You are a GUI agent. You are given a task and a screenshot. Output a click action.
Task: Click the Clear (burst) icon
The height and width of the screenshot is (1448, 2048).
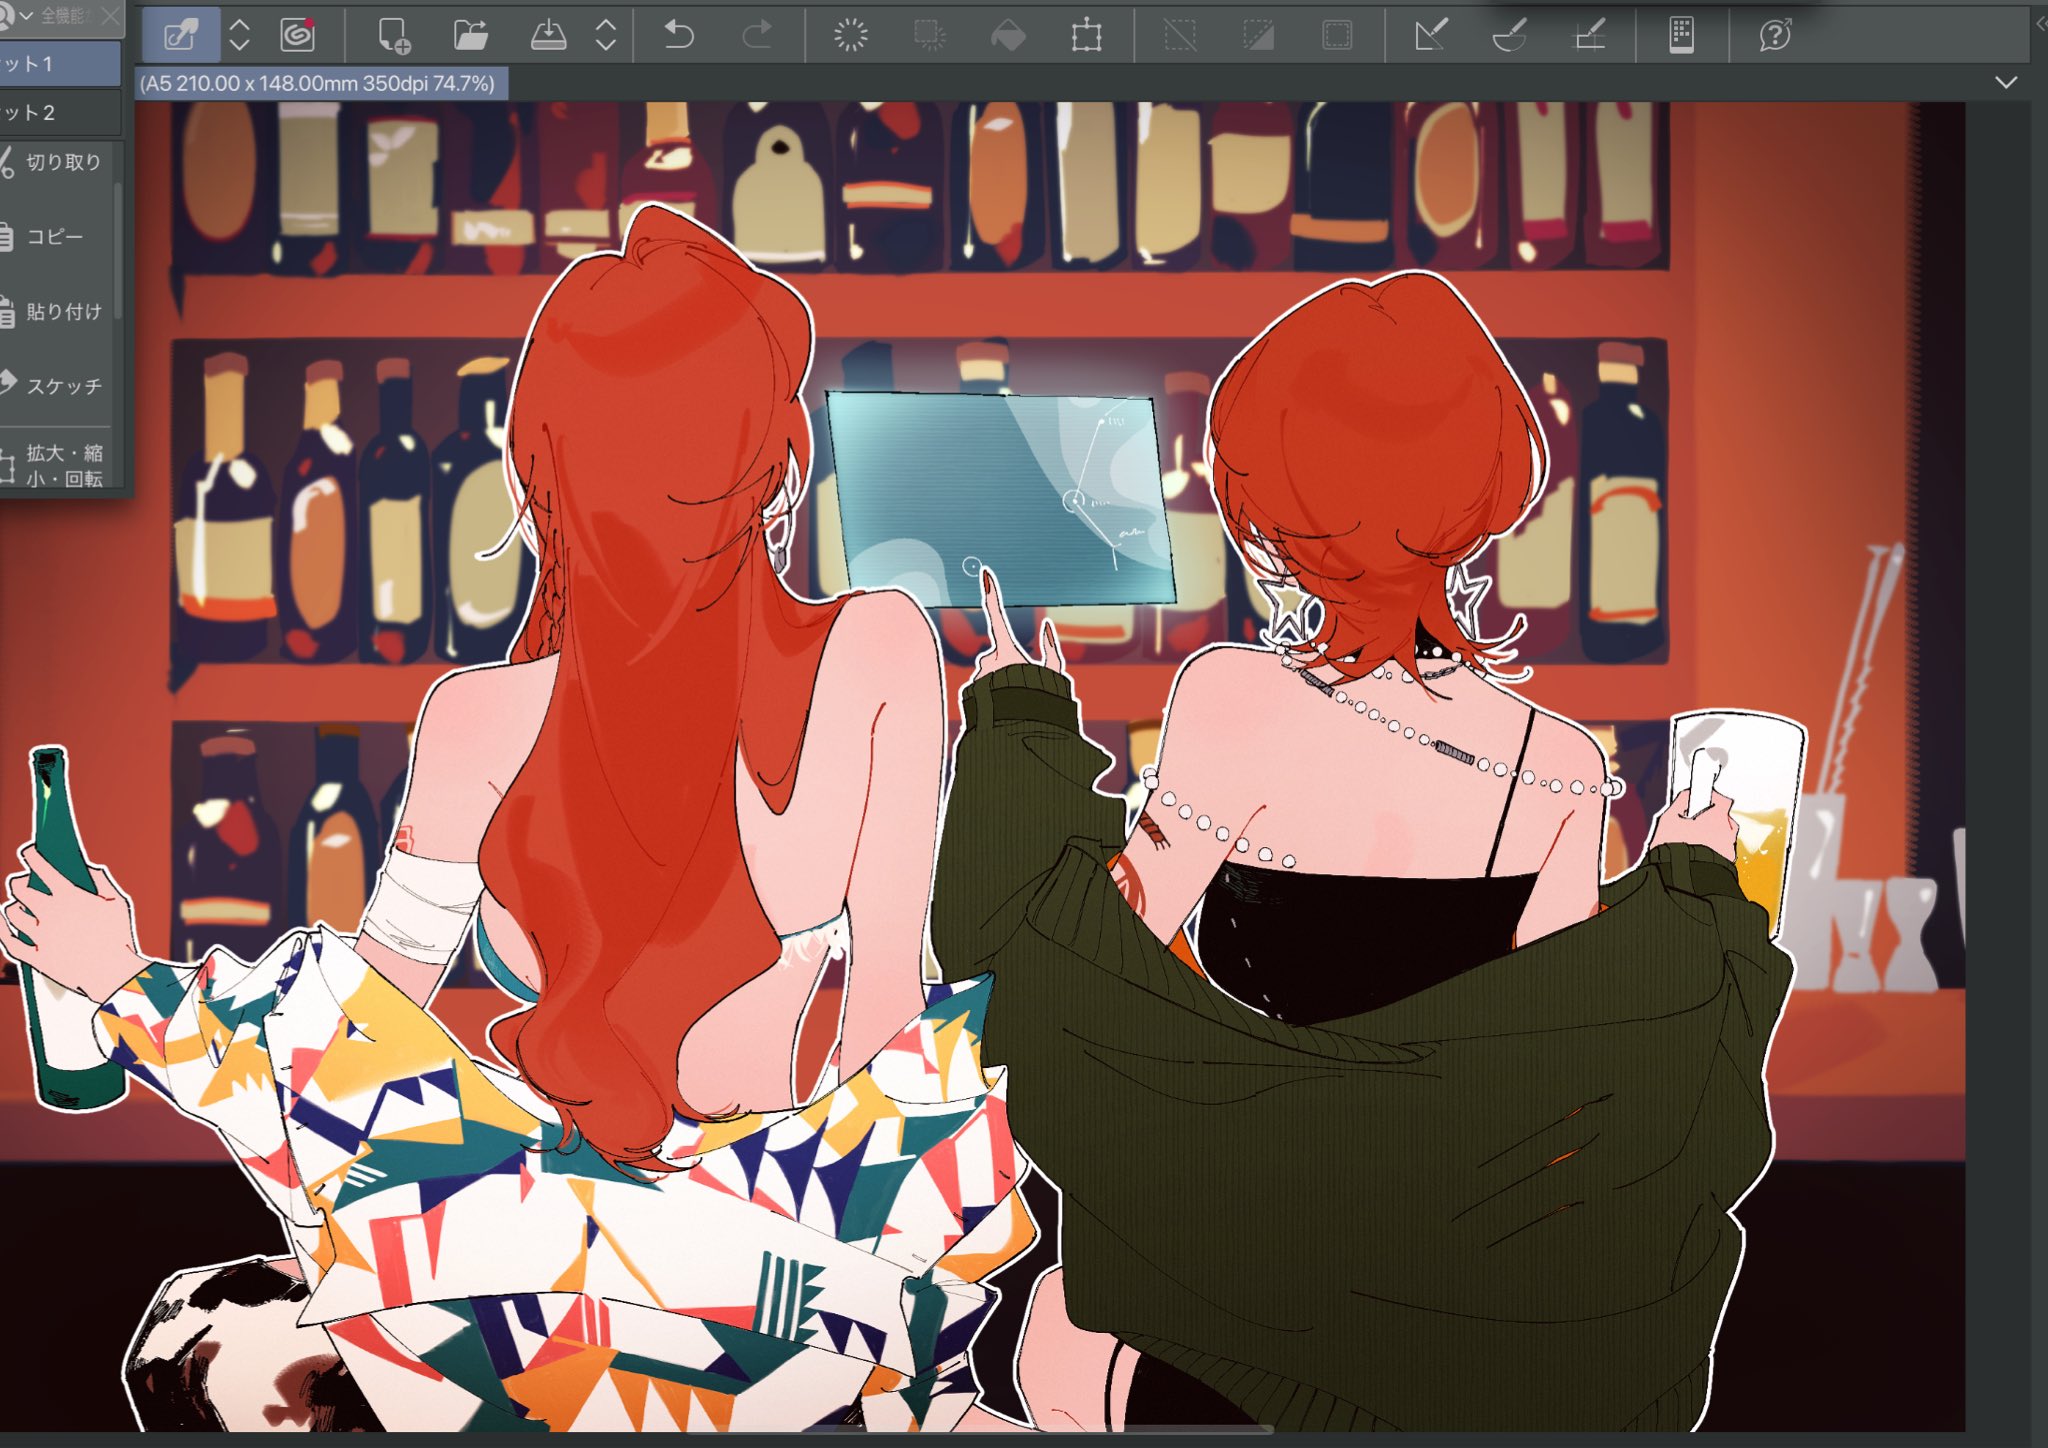click(x=851, y=36)
